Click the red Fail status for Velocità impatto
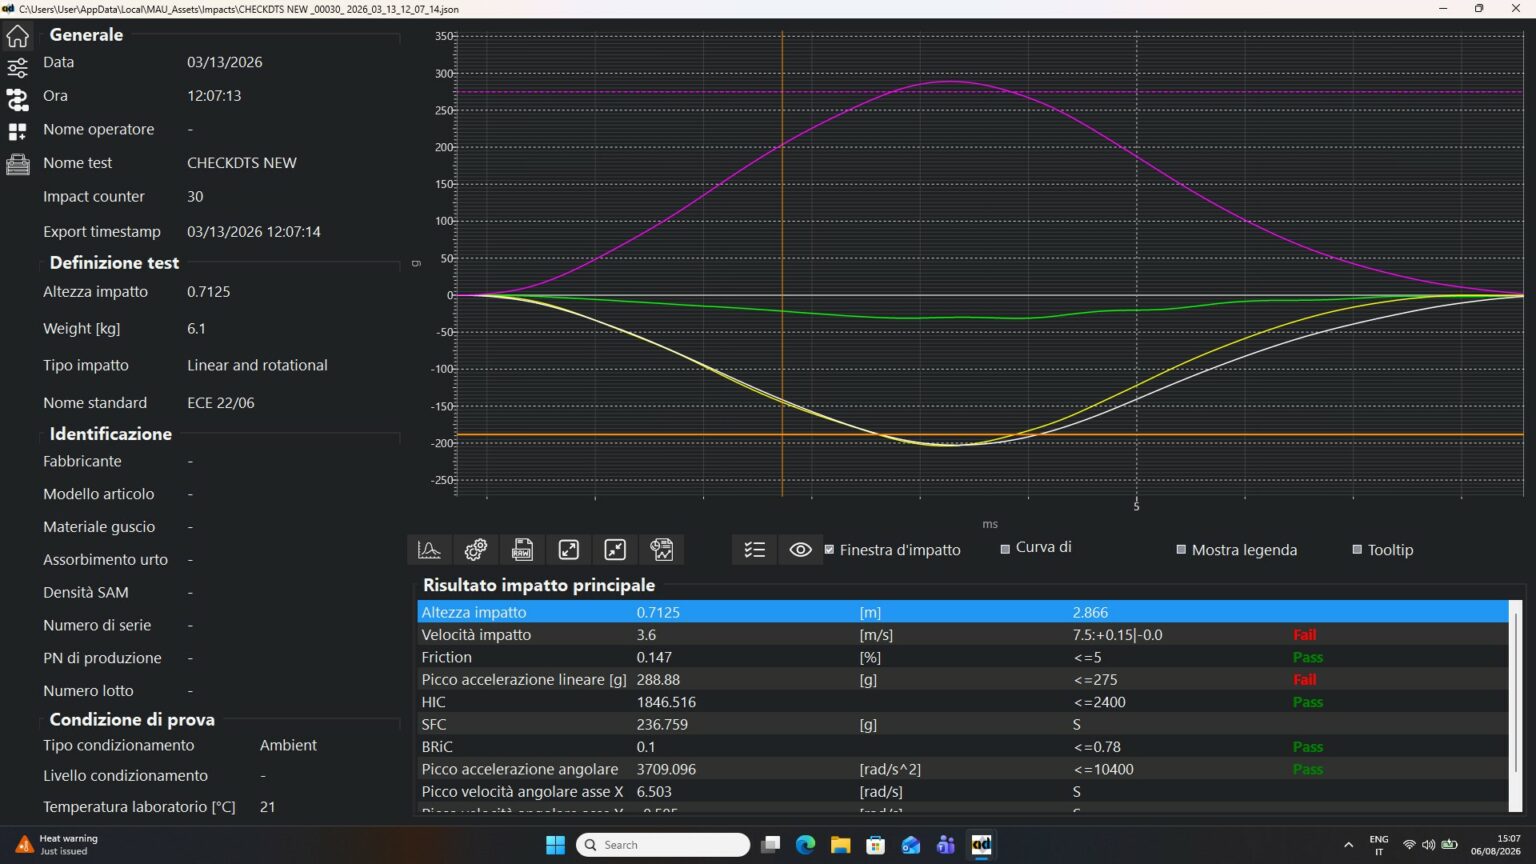The image size is (1536, 864). click(x=1304, y=635)
